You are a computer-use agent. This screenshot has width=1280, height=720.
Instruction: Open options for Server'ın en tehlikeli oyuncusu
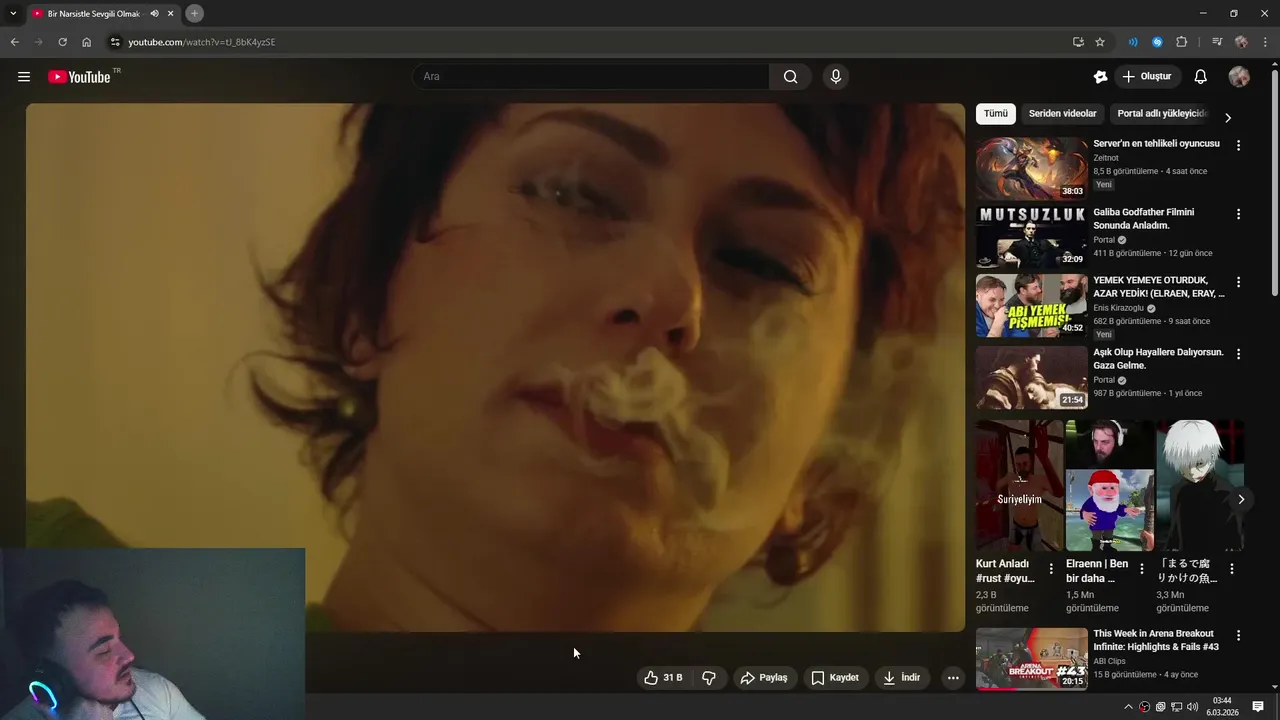(1238, 146)
